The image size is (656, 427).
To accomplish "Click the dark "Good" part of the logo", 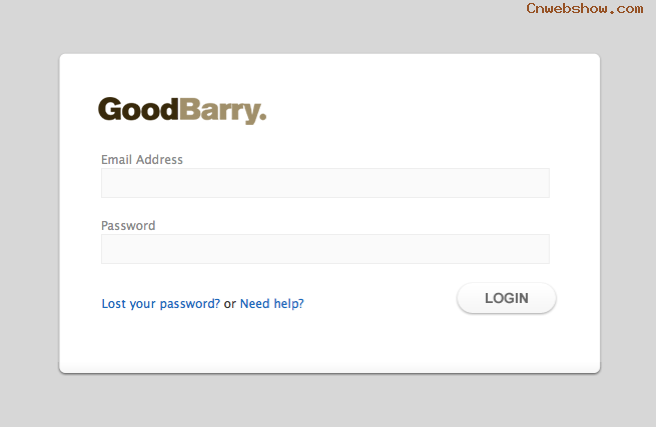I will pos(138,109).
